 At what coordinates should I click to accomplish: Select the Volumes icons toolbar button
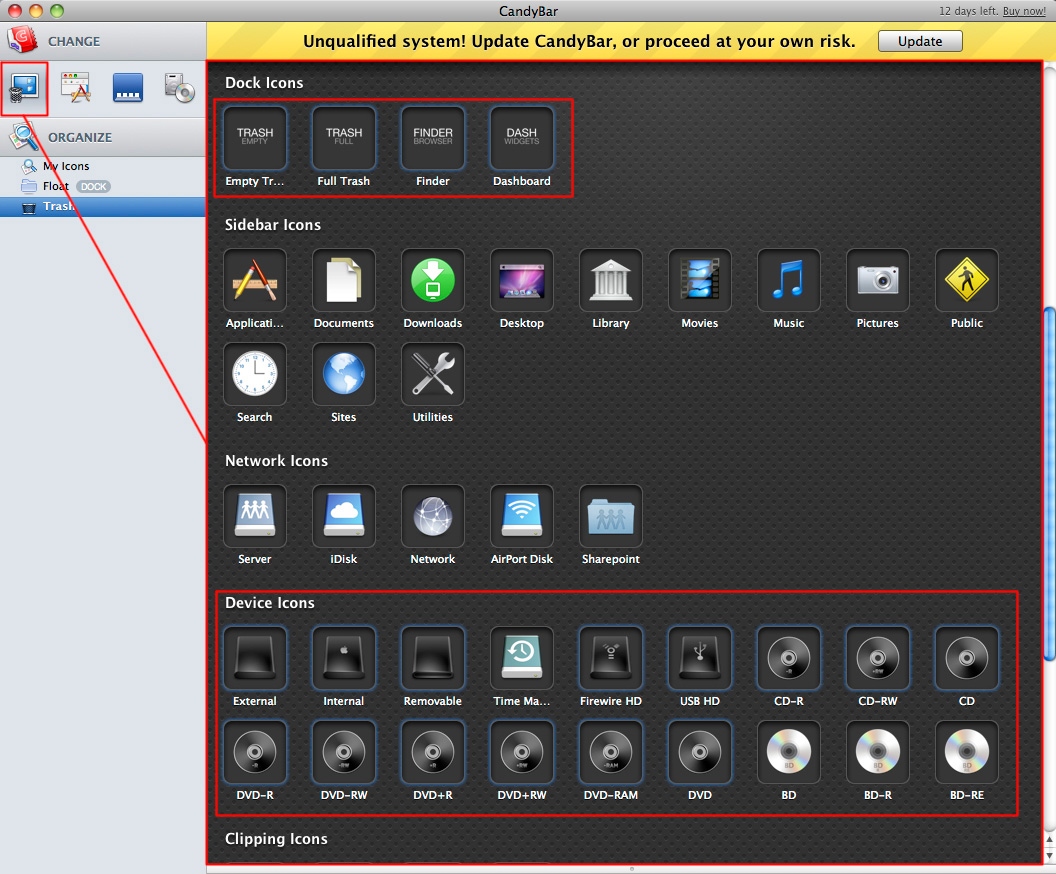click(180, 88)
